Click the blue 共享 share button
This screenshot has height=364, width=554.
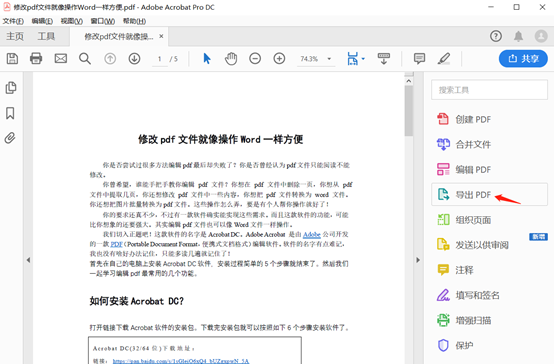click(x=523, y=59)
